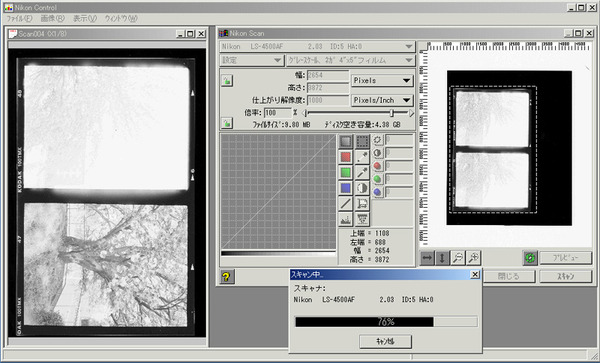Click the scale percentage slider handle
The height and width of the screenshot is (363, 600).
click(x=391, y=113)
